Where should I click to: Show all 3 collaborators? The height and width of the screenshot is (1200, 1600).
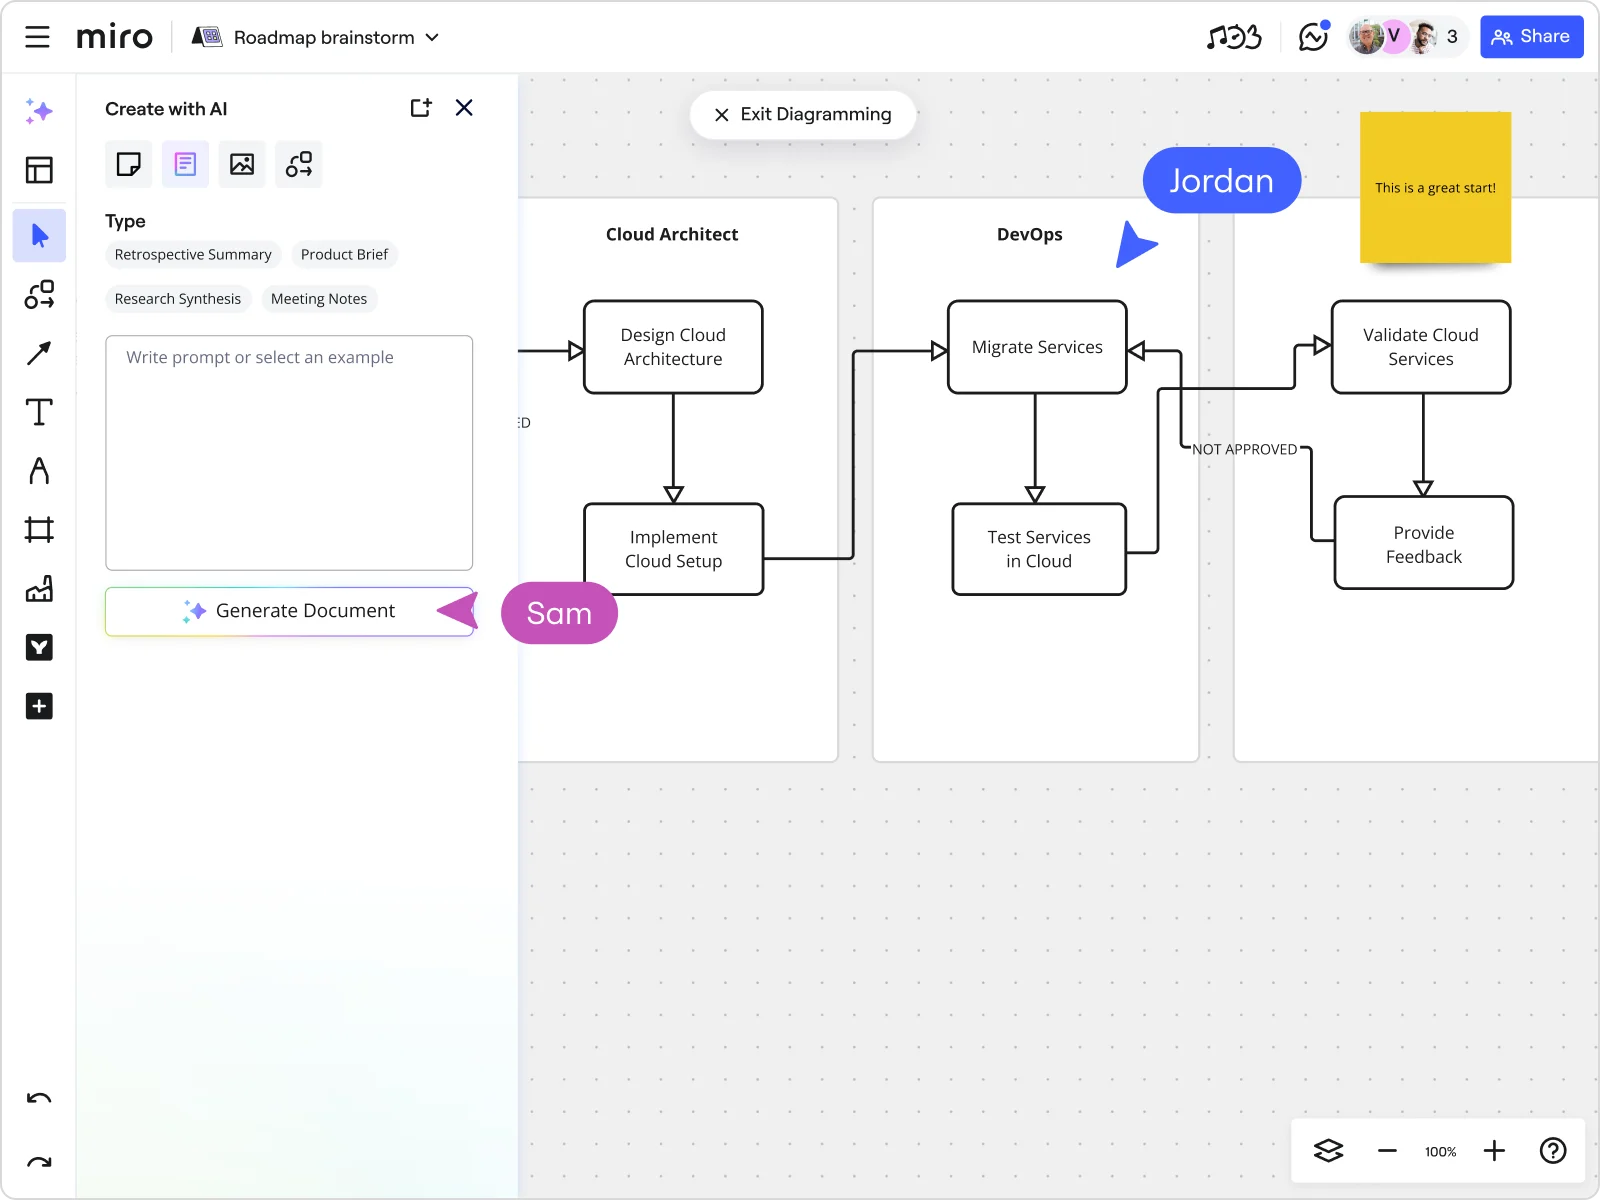(x=1452, y=37)
